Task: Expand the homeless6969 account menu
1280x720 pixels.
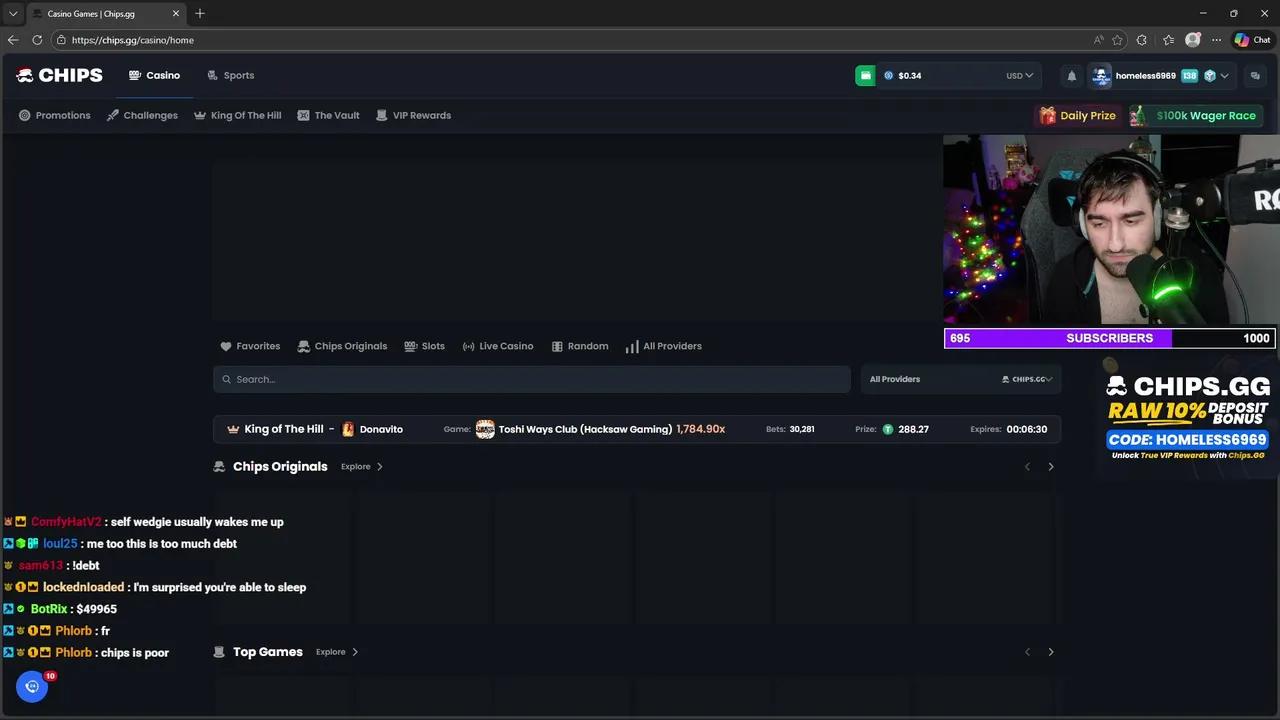Action: (x=1224, y=75)
